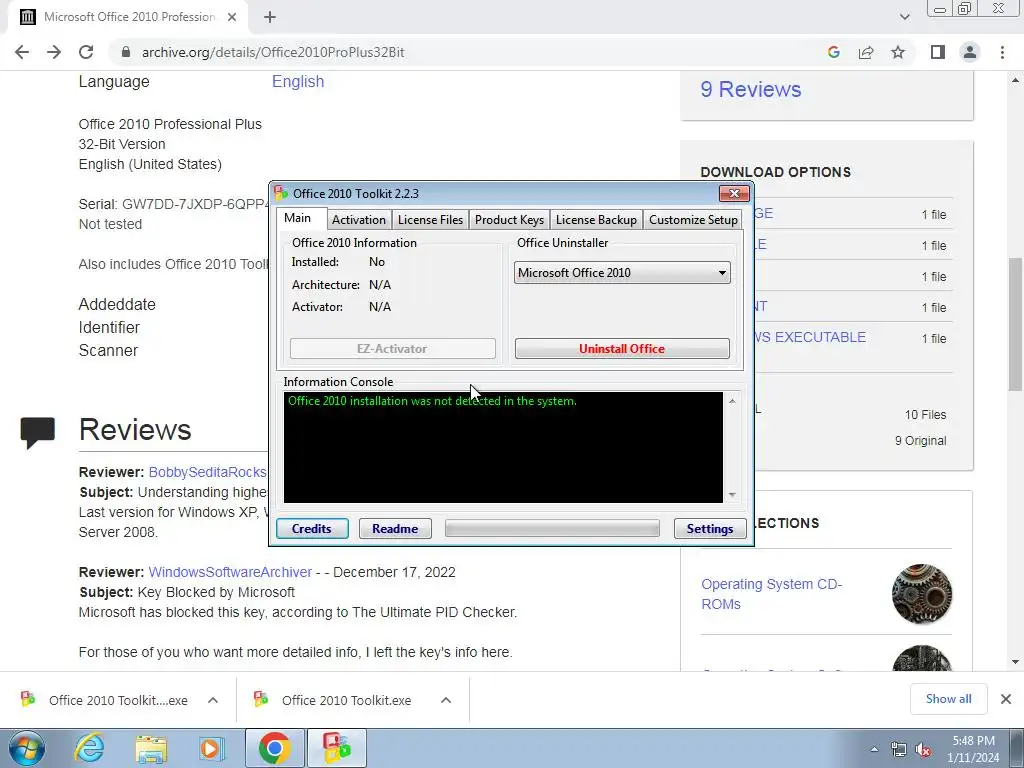Open Windows Explorer folder from taskbar
1024x768 pixels.
(151, 748)
